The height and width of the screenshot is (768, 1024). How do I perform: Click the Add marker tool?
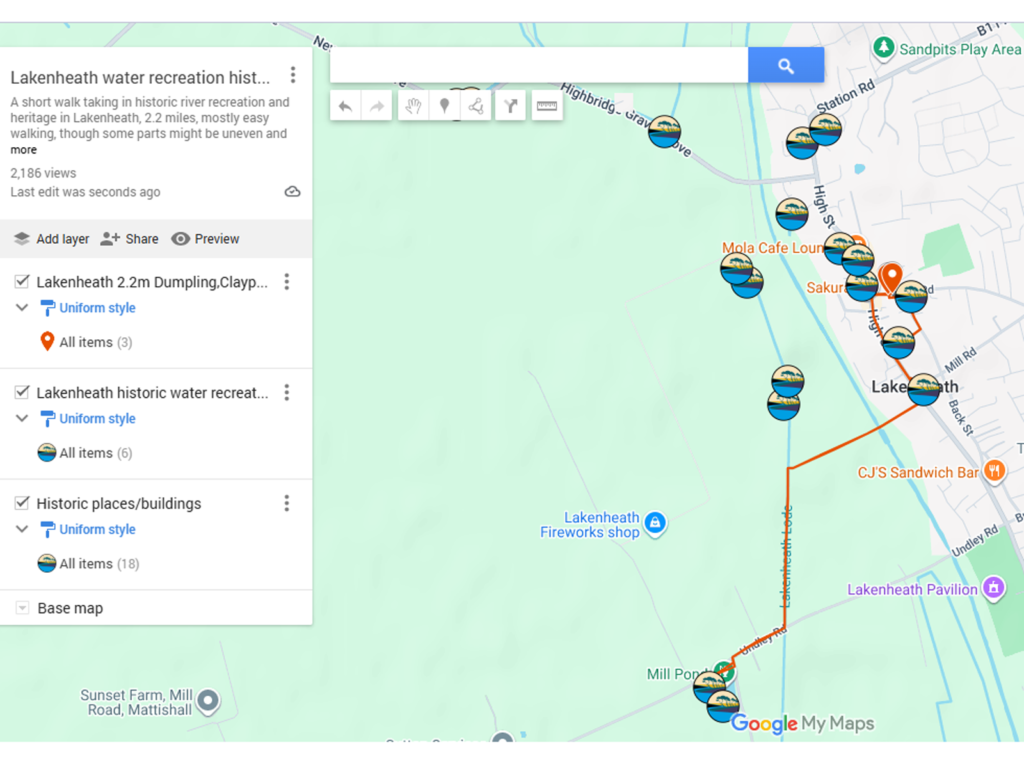[444, 105]
